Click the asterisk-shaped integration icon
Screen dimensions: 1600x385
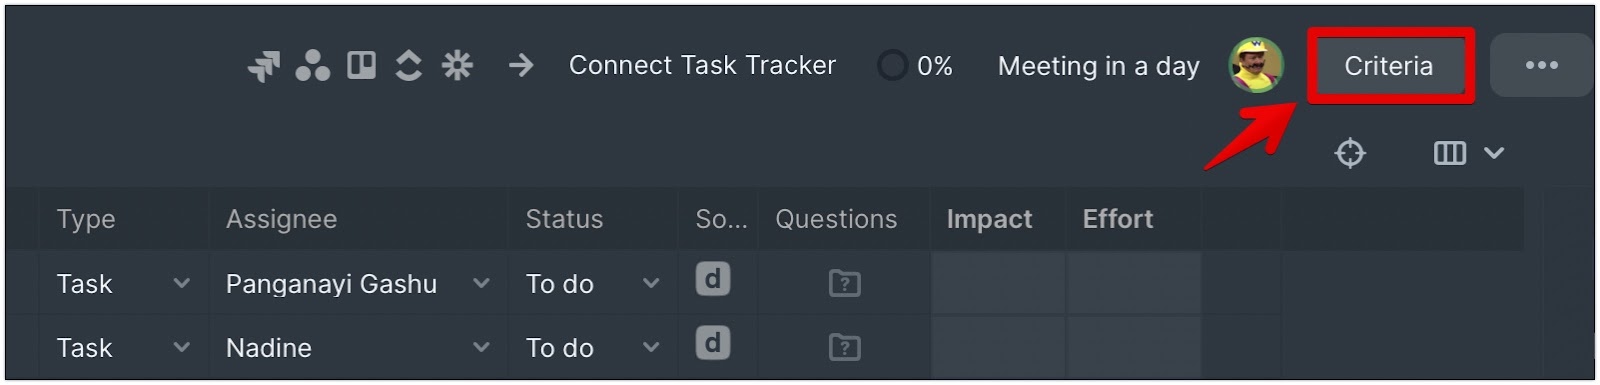coord(457,66)
